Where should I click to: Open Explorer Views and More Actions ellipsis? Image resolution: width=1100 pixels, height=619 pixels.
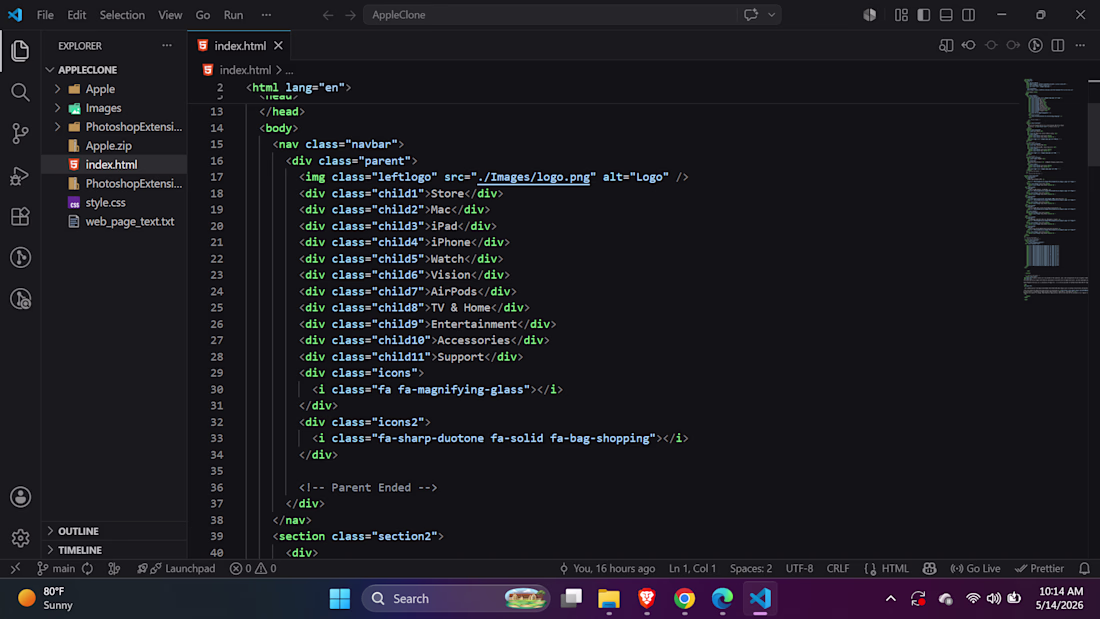click(167, 46)
